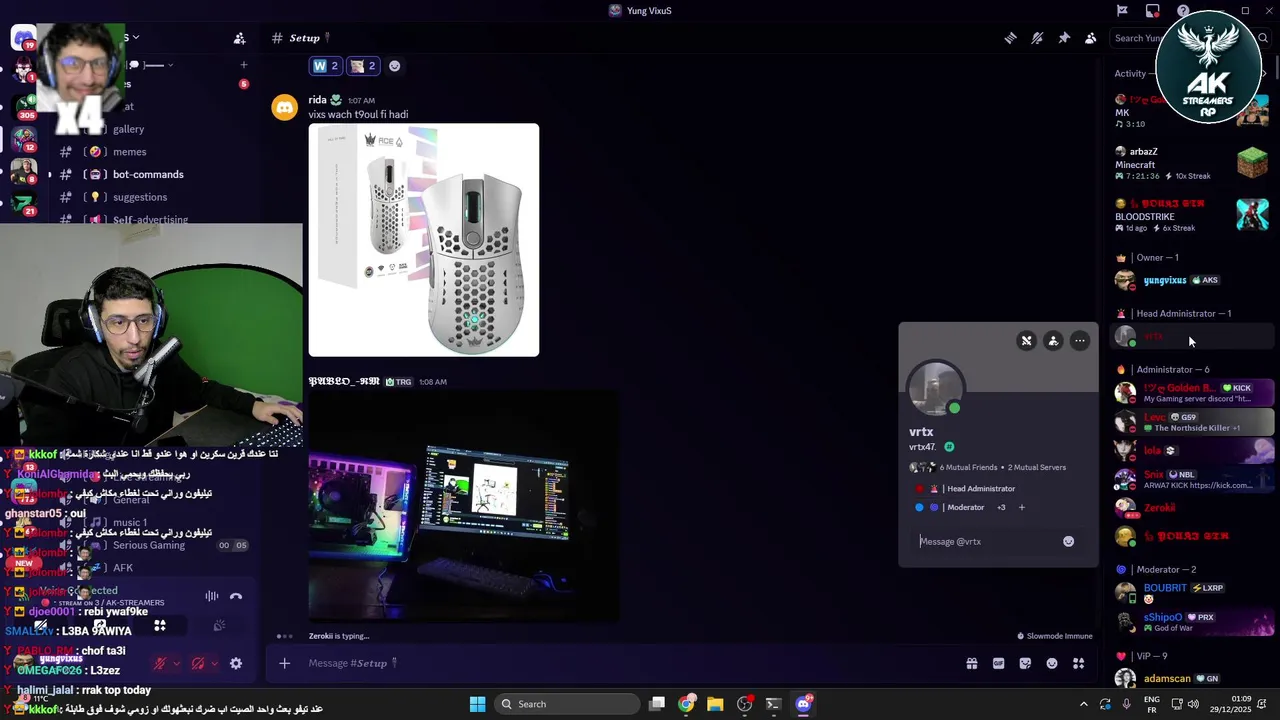Open the gift icon in message bar
The image size is (1280, 720).
[x=971, y=663]
